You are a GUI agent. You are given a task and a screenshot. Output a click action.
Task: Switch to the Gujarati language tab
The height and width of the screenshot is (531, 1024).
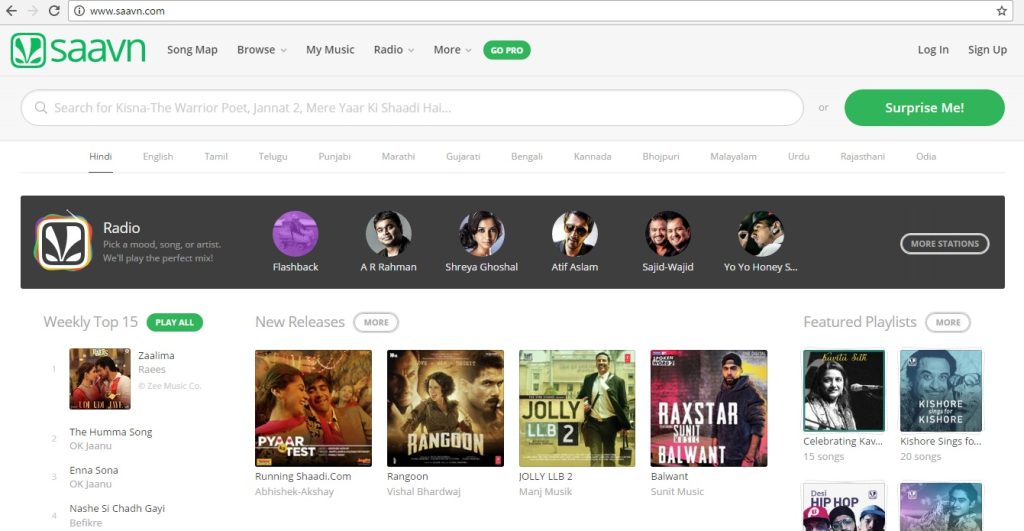click(463, 157)
